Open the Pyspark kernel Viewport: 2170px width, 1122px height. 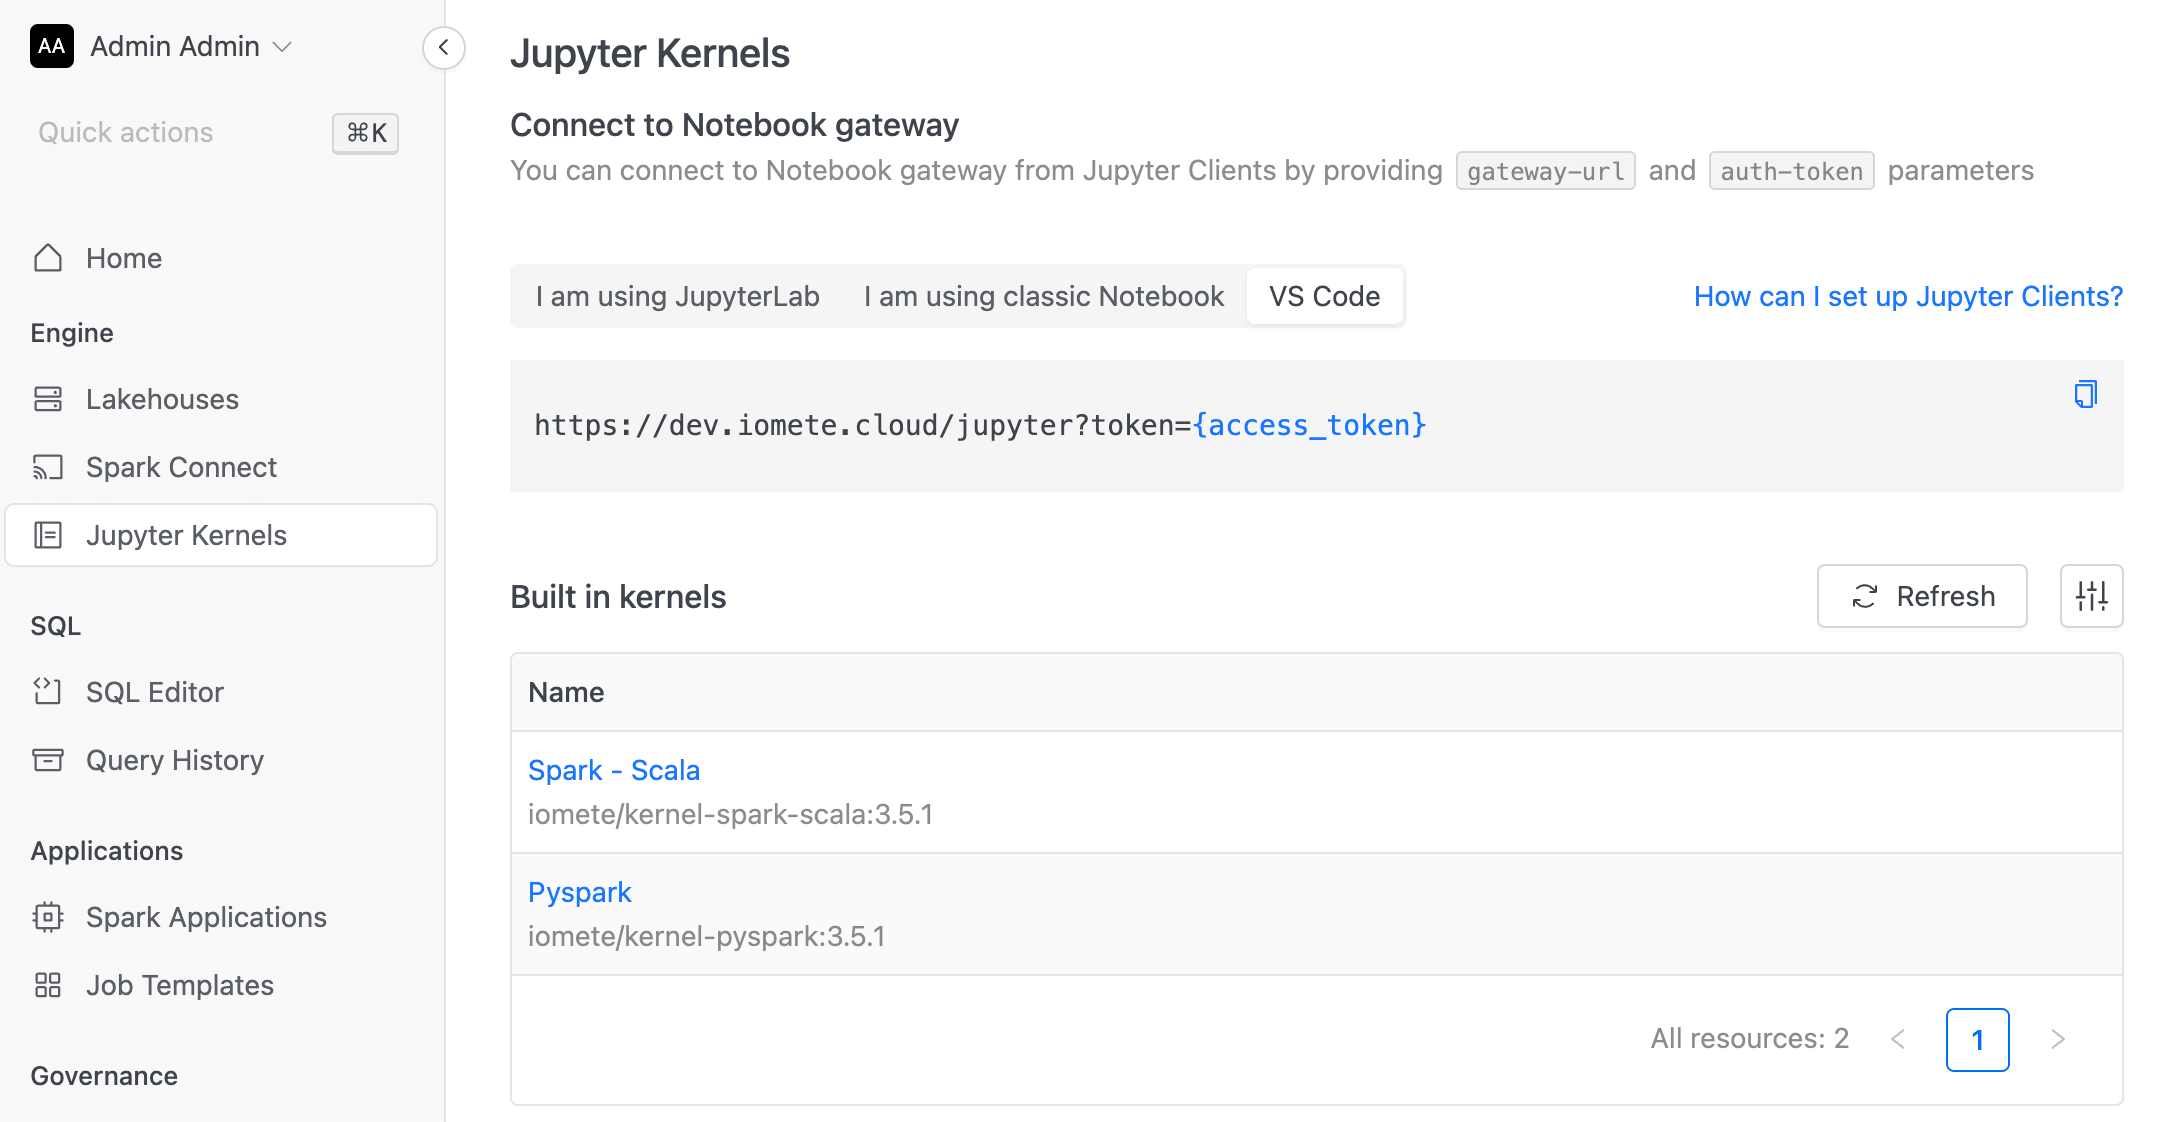[580, 892]
